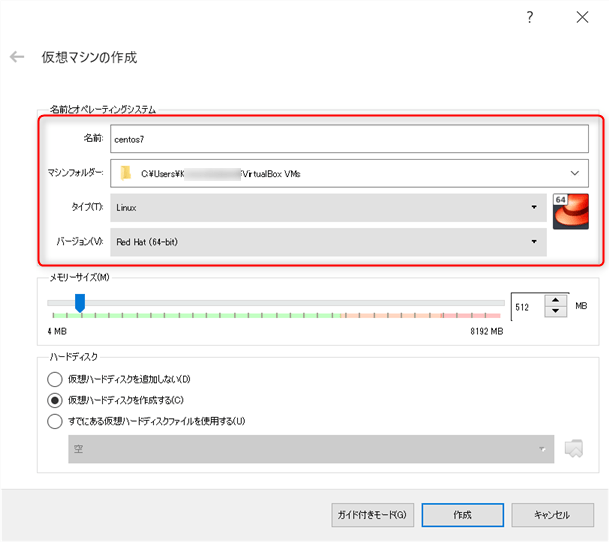Click the Red Hat 64-bit OS icon
Viewport: 609px width, 542px height.
571,211
